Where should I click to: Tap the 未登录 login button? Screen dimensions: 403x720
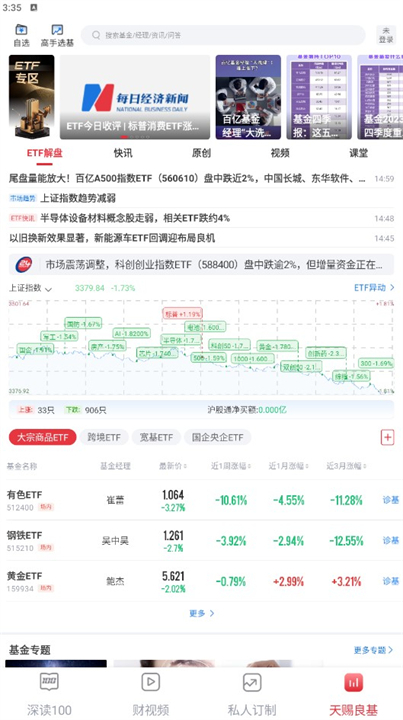click(x=386, y=35)
